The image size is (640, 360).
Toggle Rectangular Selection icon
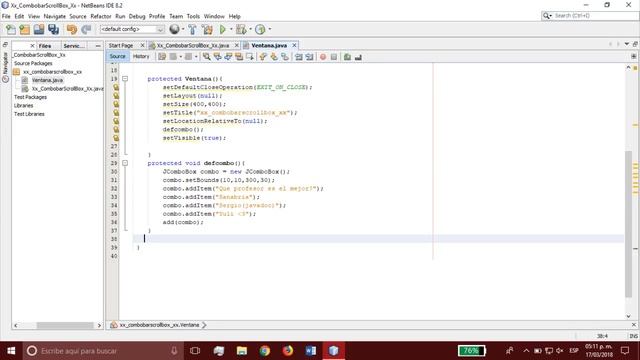click(250, 57)
